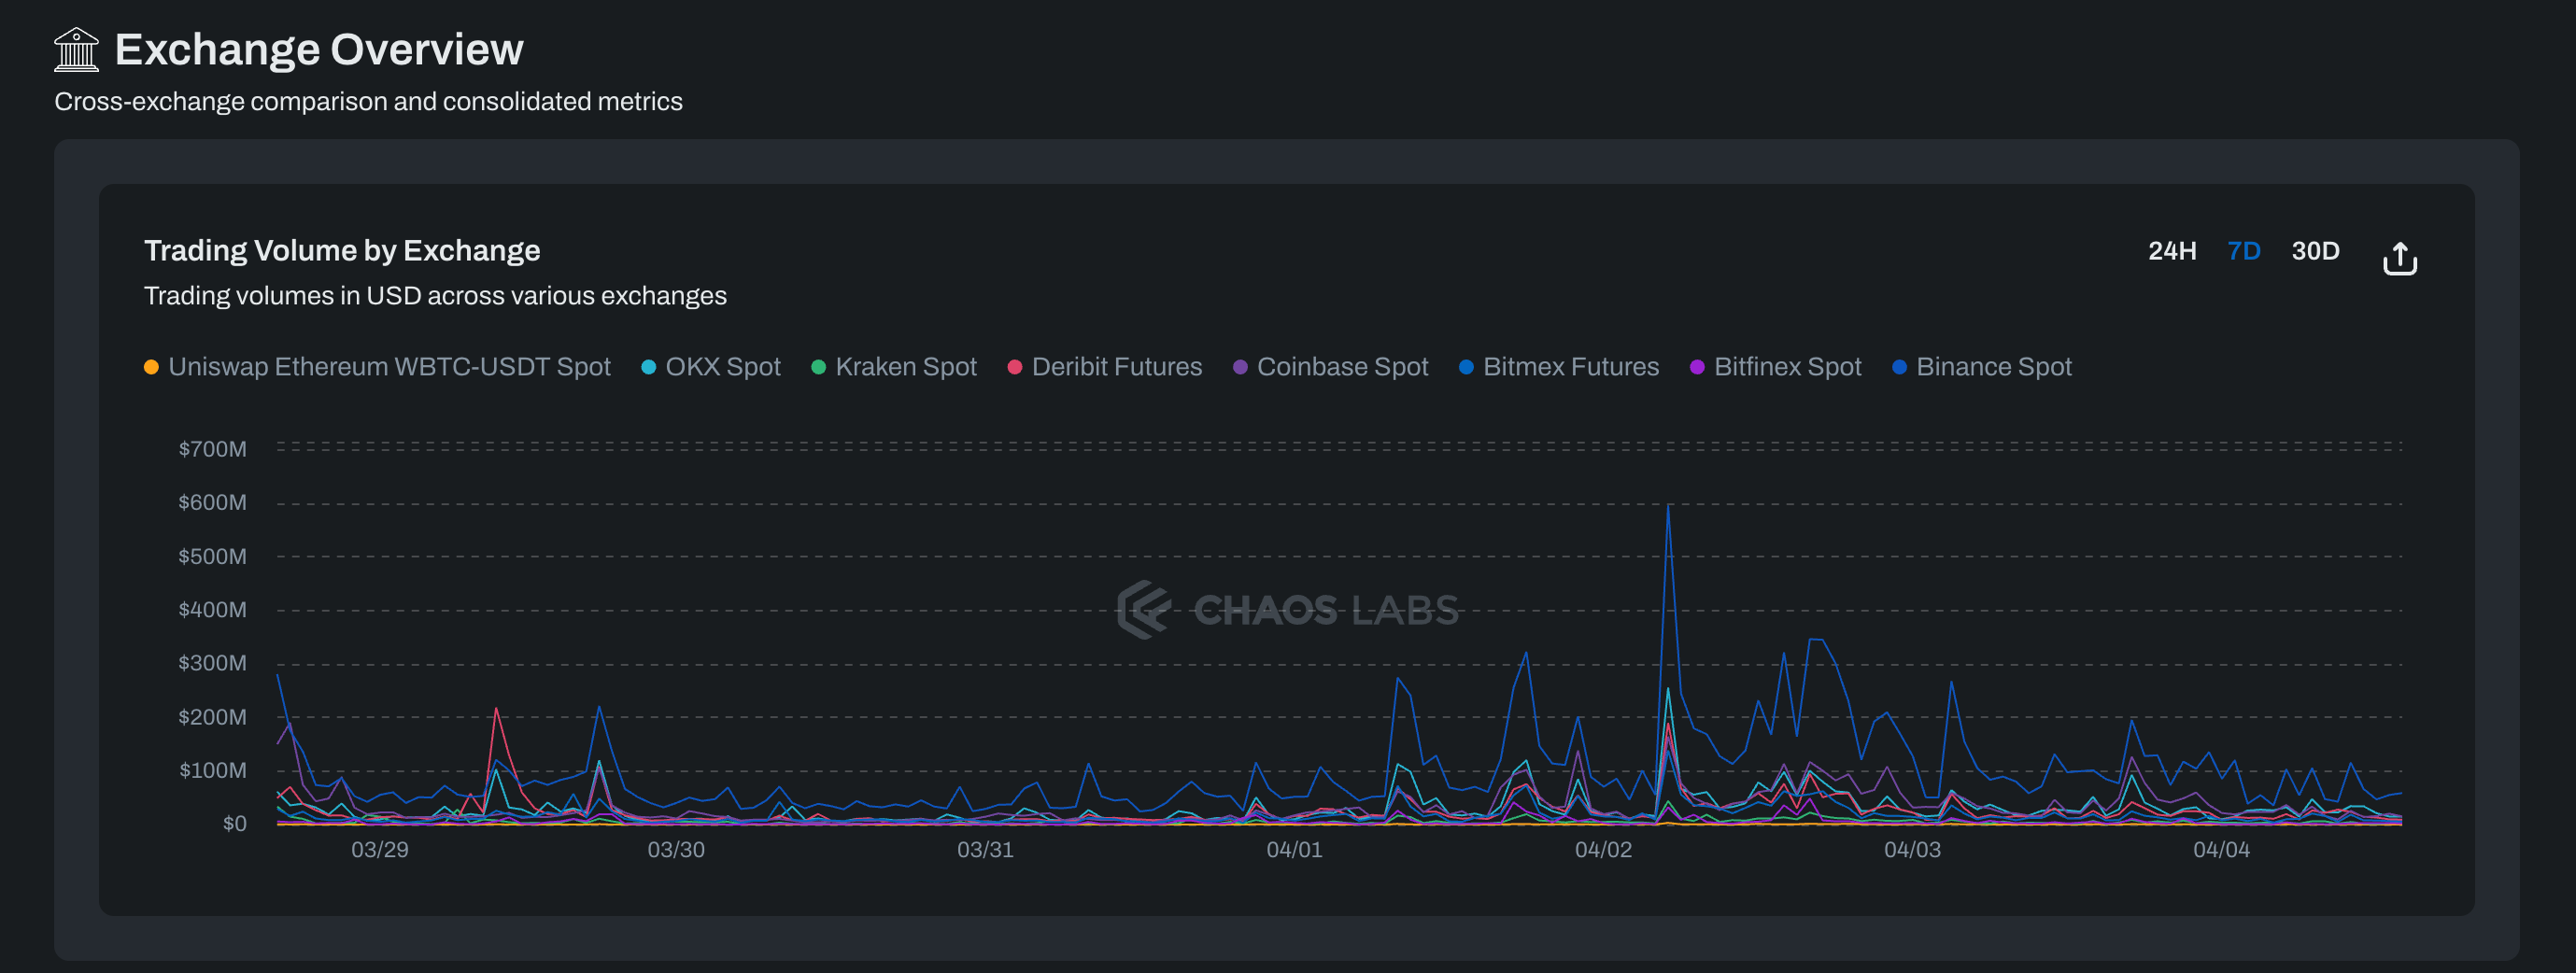The image size is (2576, 973).
Task: Click the 03/30 x-axis date label
Action: point(676,850)
